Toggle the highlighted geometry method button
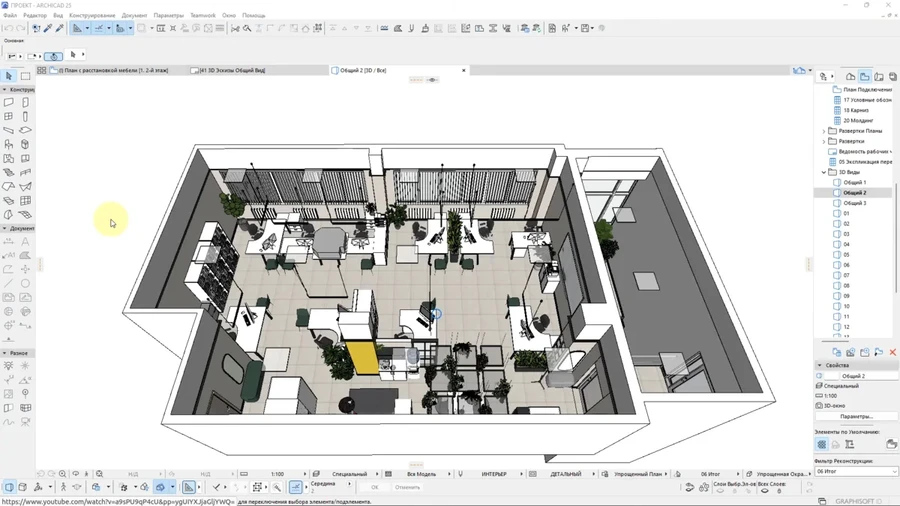The height and width of the screenshot is (506, 900). coord(54,56)
